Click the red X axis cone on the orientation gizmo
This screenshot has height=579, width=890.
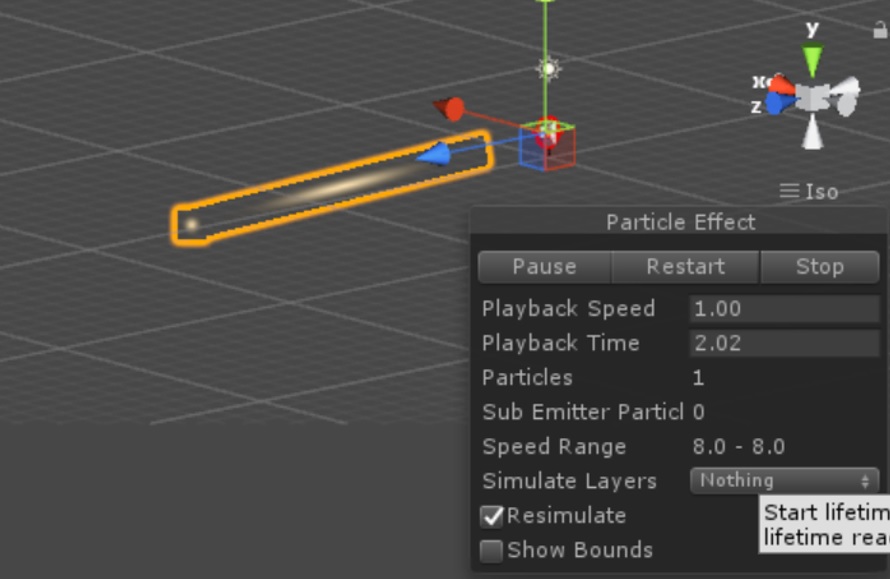click(x=783, y=85)
